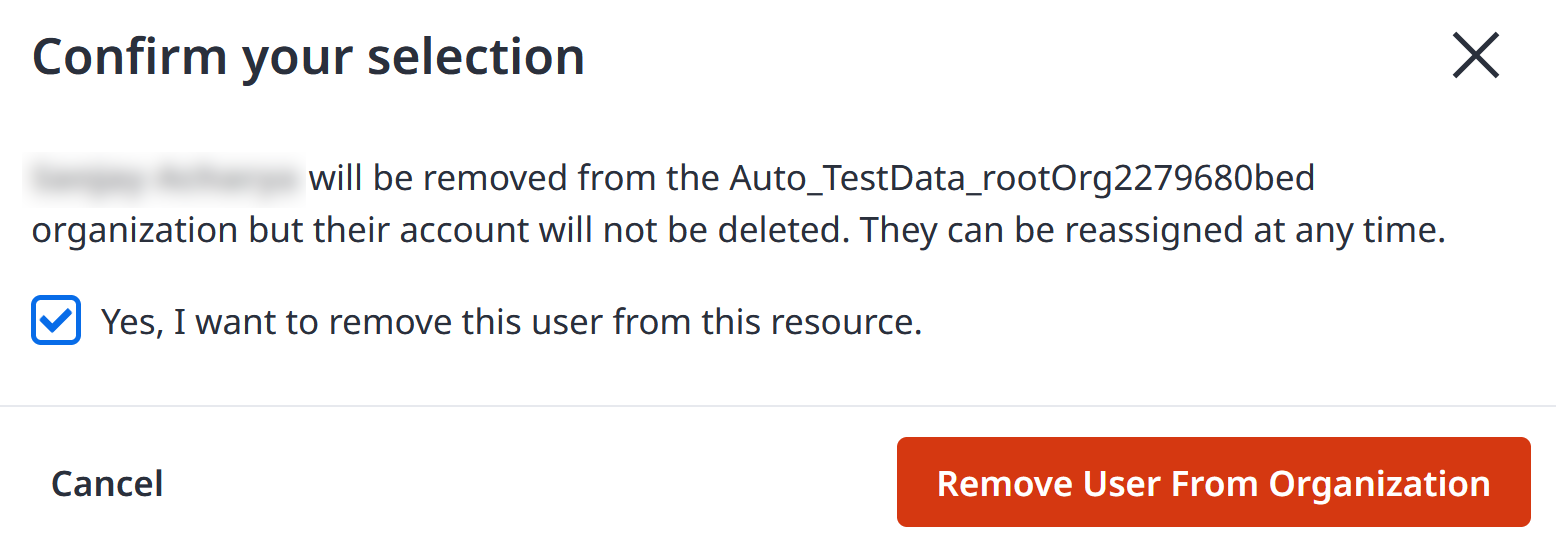Viewport: 1556px width, 545px height.
Task: Click the blurred user name text
Action: tap(167, 179)
